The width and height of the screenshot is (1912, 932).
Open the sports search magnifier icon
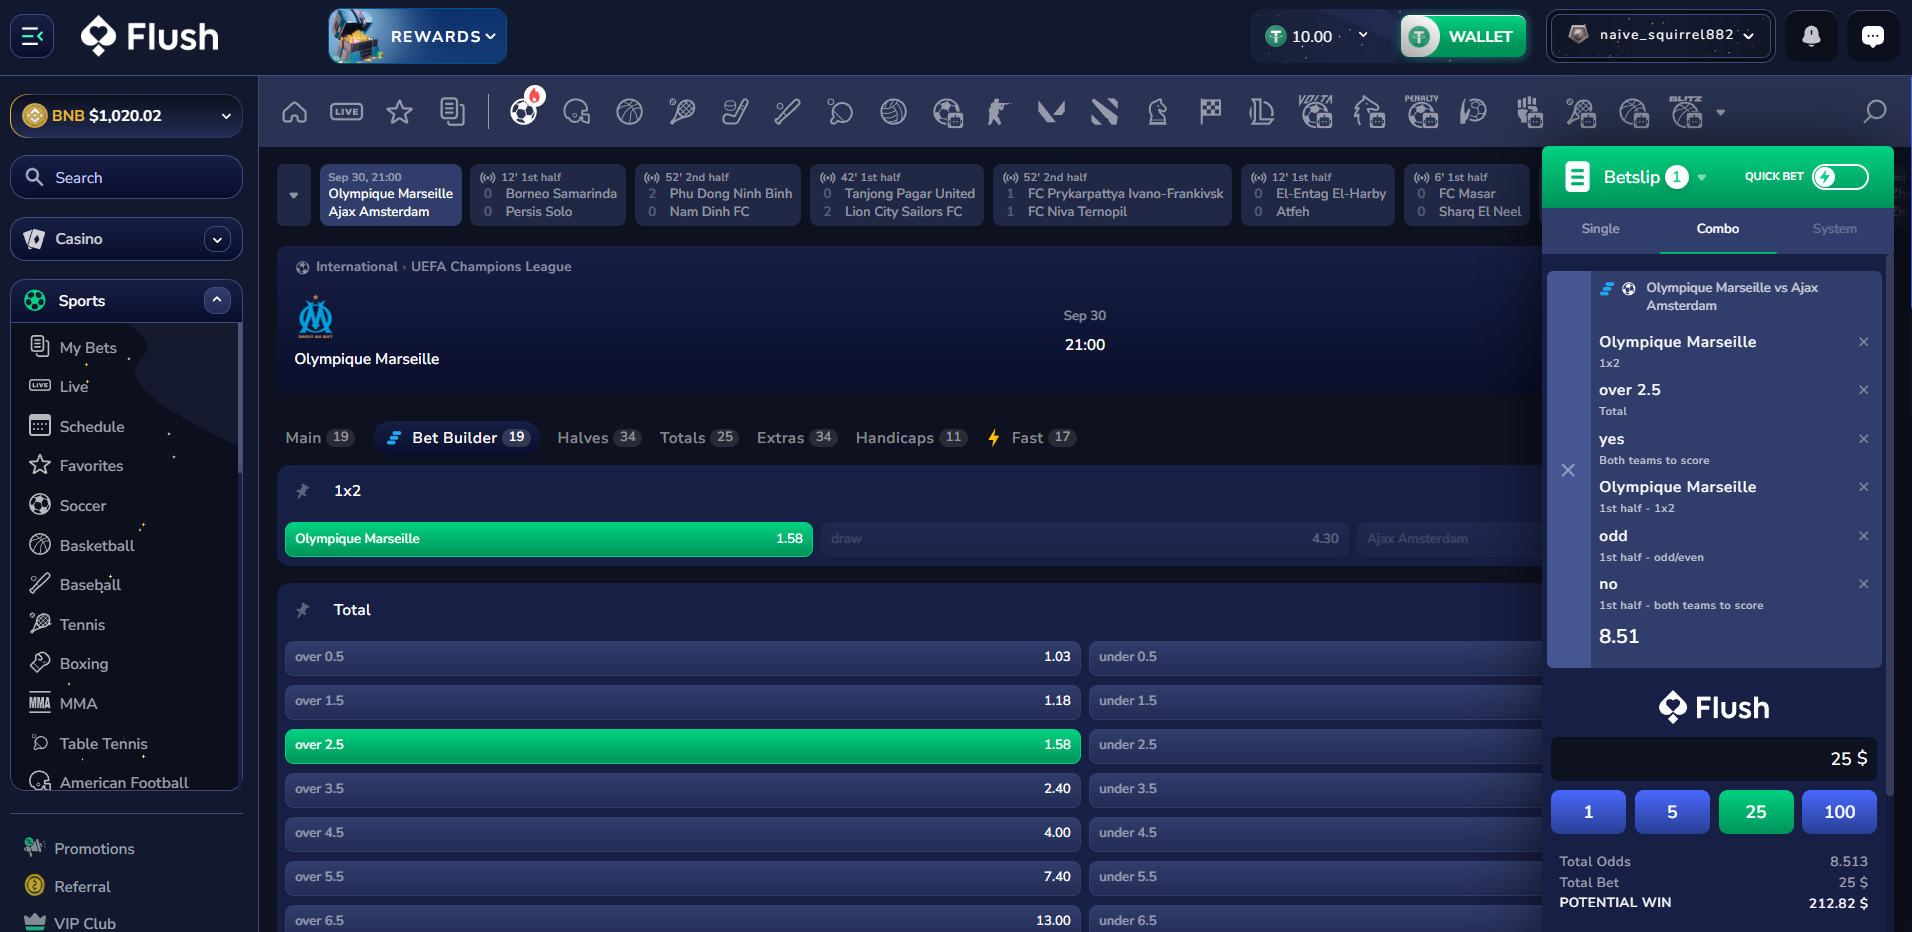pos(1875,112)
